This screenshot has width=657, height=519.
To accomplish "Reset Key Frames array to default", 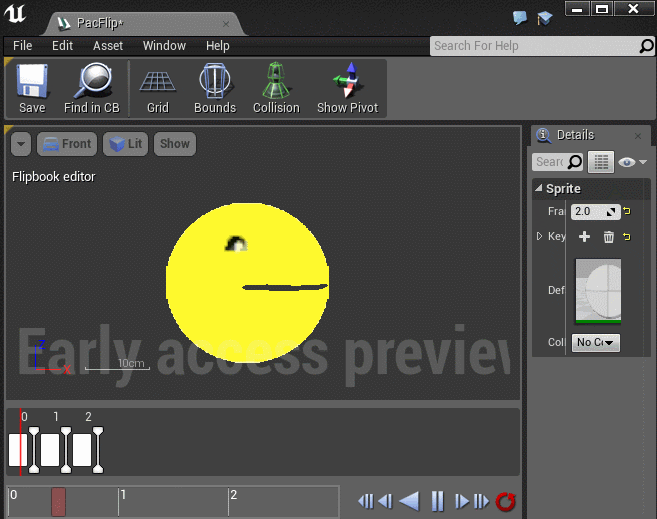I will click(x=626, y=237).
